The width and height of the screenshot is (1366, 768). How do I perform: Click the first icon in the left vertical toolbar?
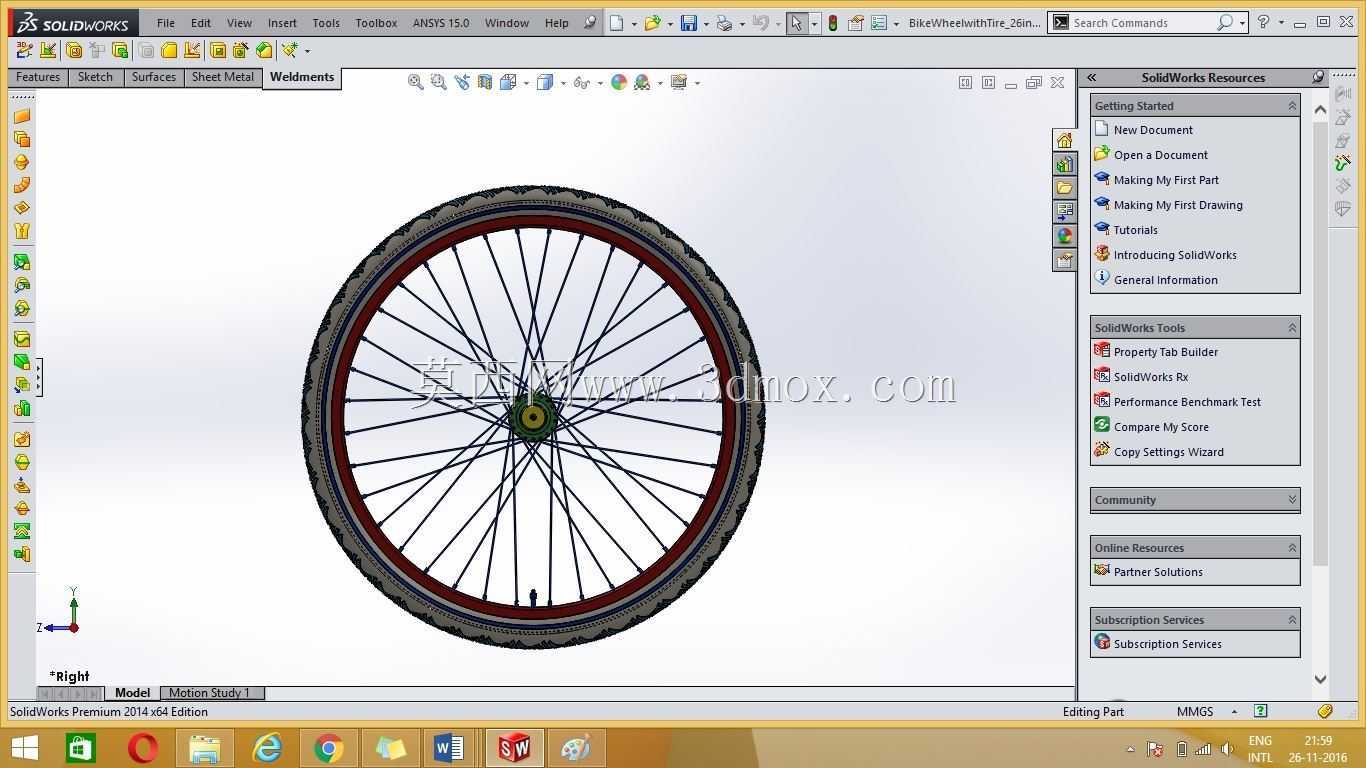pos(22,116)
